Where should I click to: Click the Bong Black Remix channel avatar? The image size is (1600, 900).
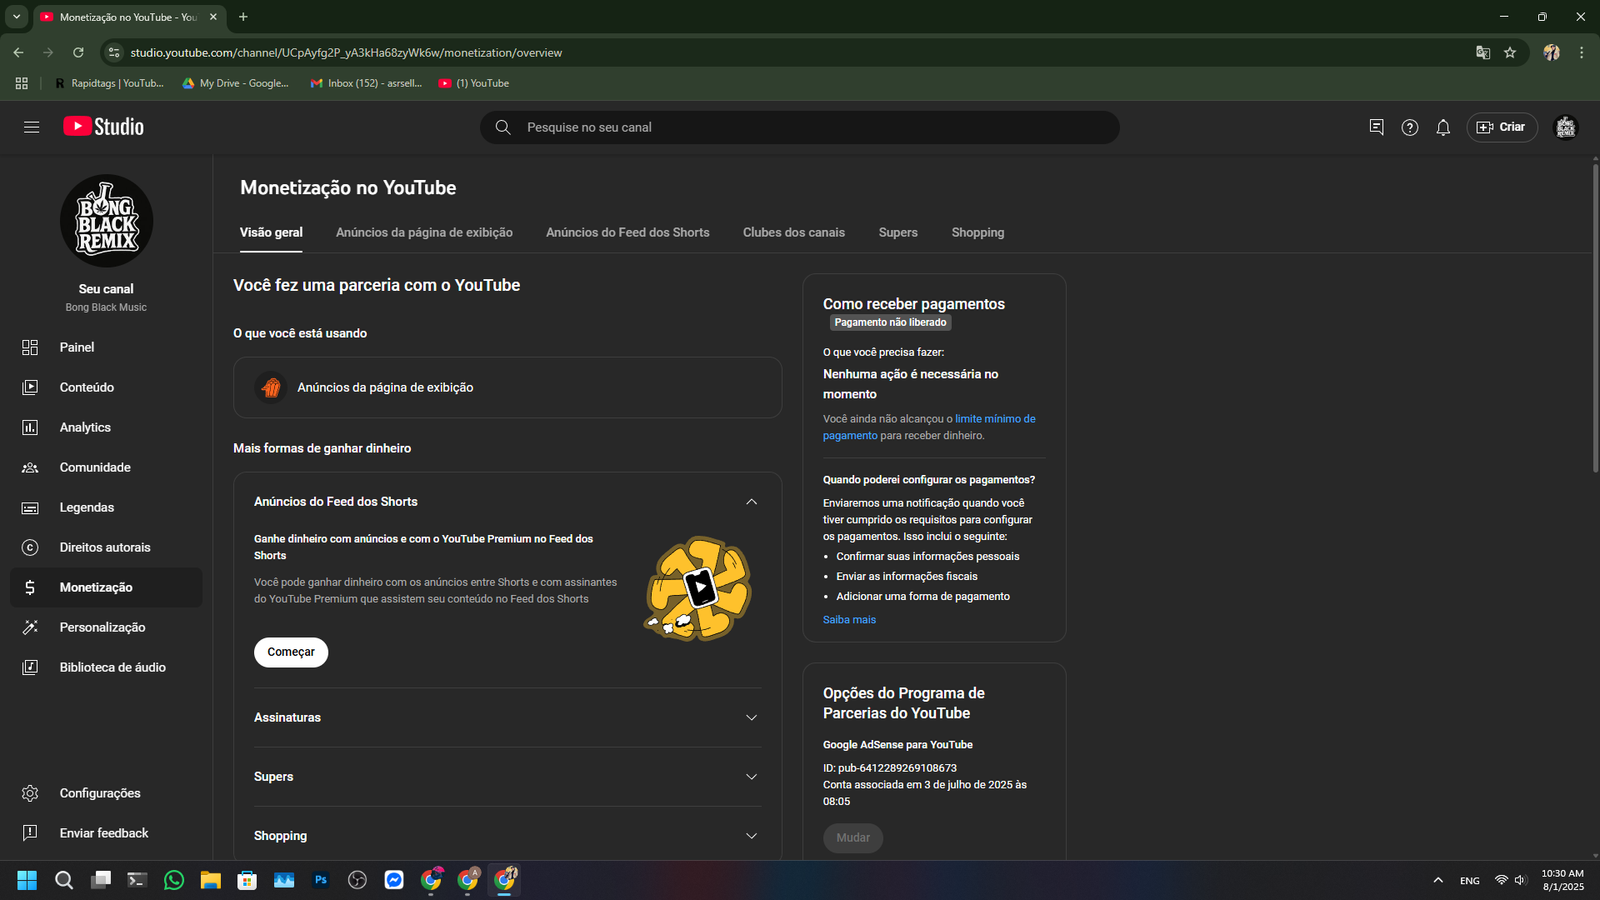[x=106, y=221]
